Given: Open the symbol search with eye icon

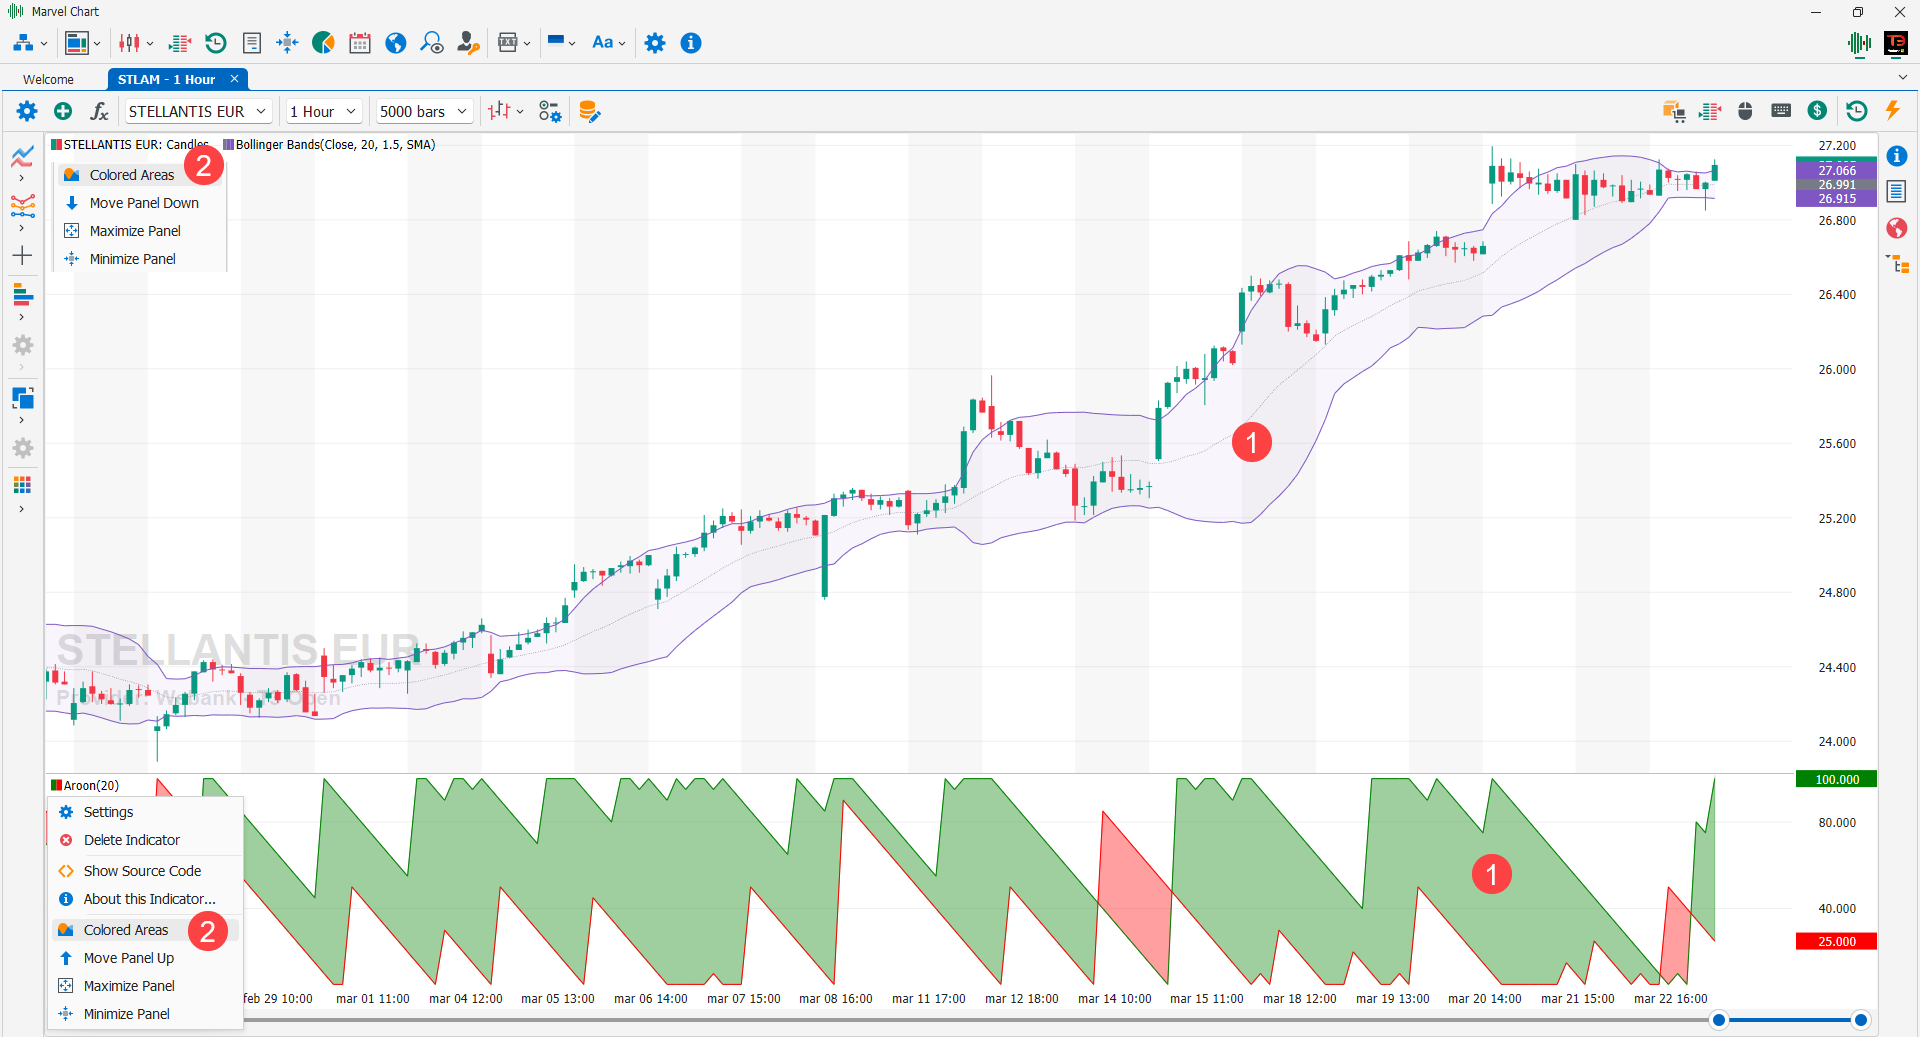Looking at the screenshot, I should point(432,43).
